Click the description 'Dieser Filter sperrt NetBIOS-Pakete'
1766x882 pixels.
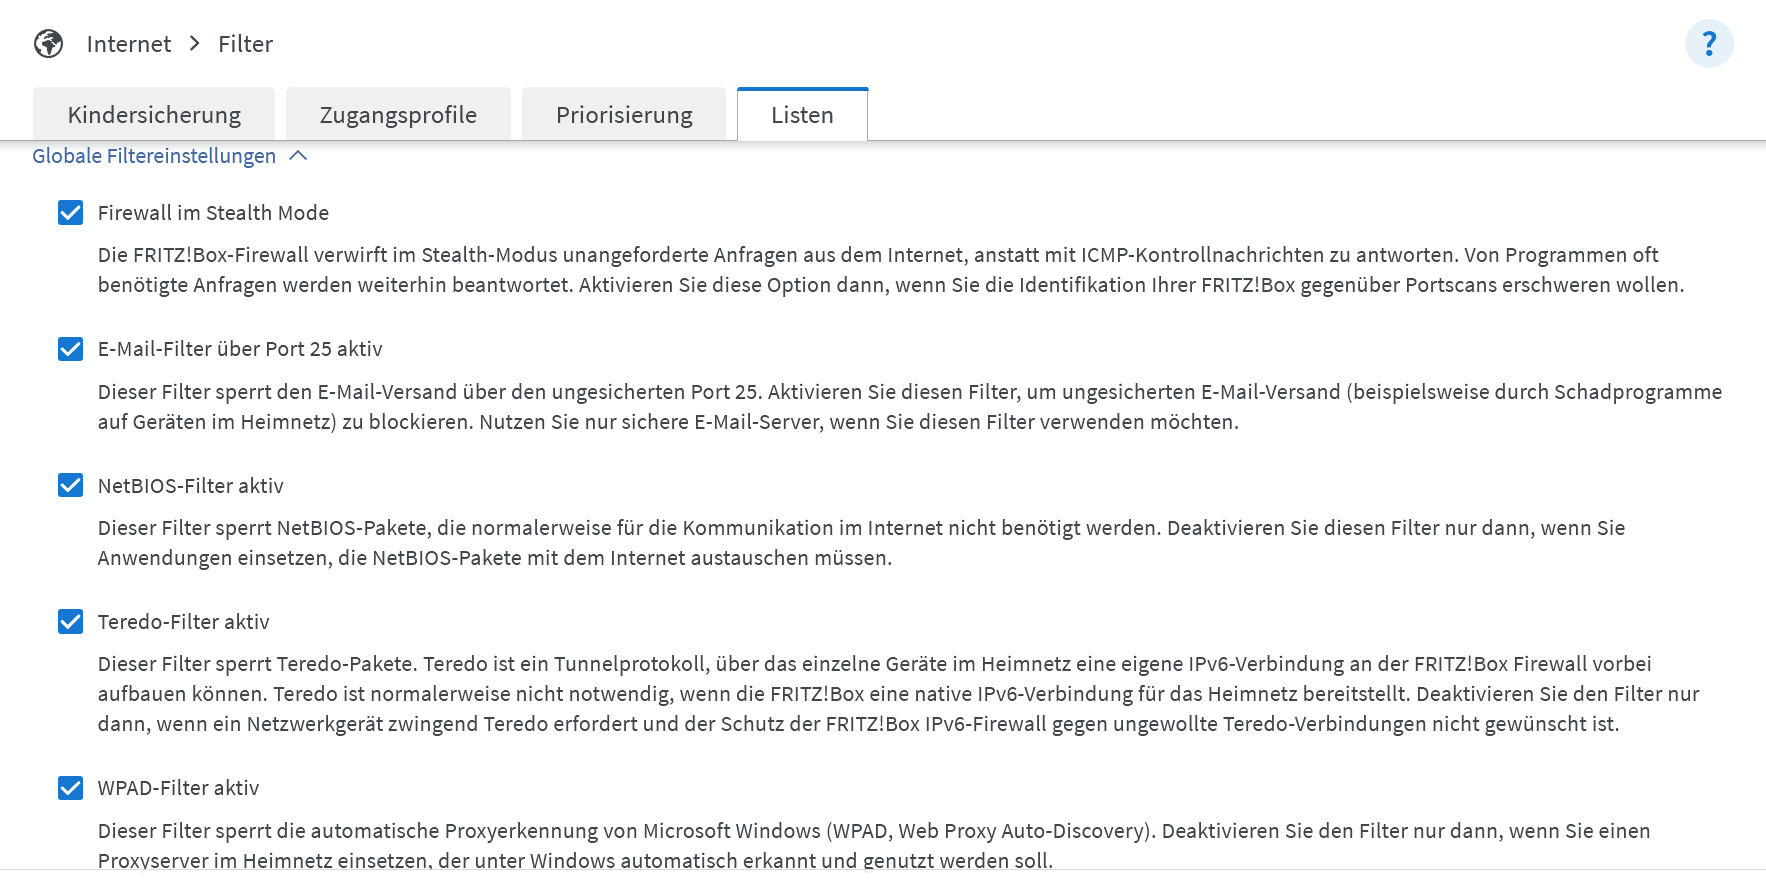(x=861, y=543)
